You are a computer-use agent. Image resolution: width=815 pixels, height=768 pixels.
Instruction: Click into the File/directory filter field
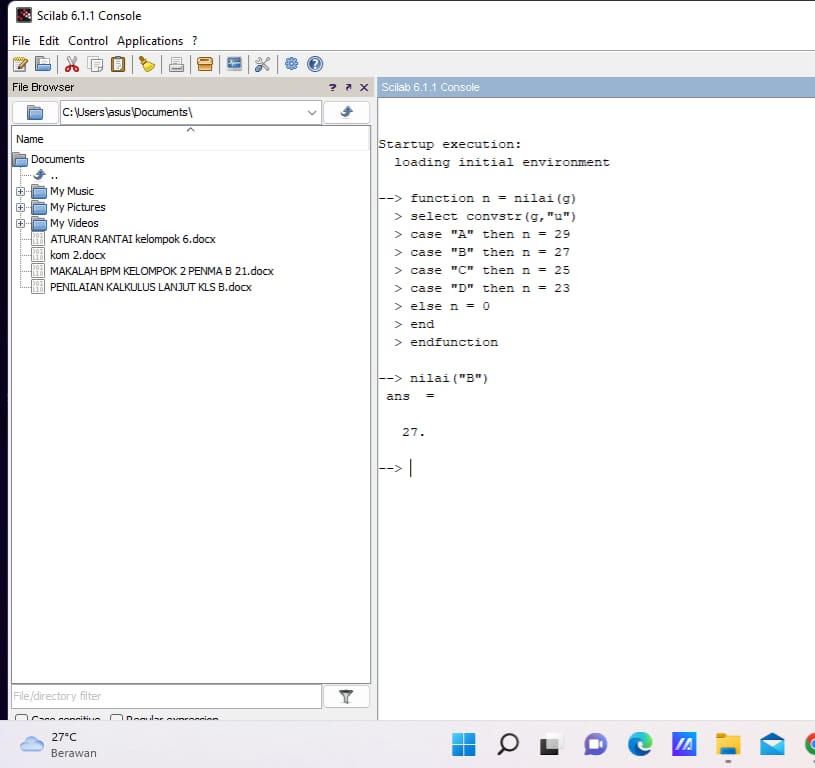tap(166, 696)
